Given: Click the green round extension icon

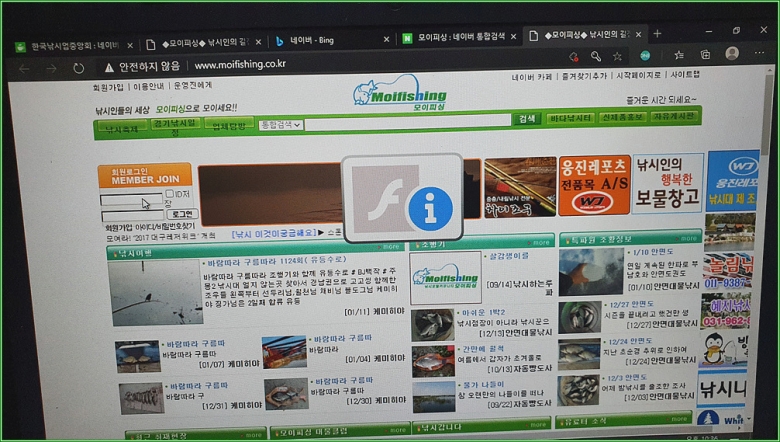Looking at the screenshot, I should (x=645, y=56).
